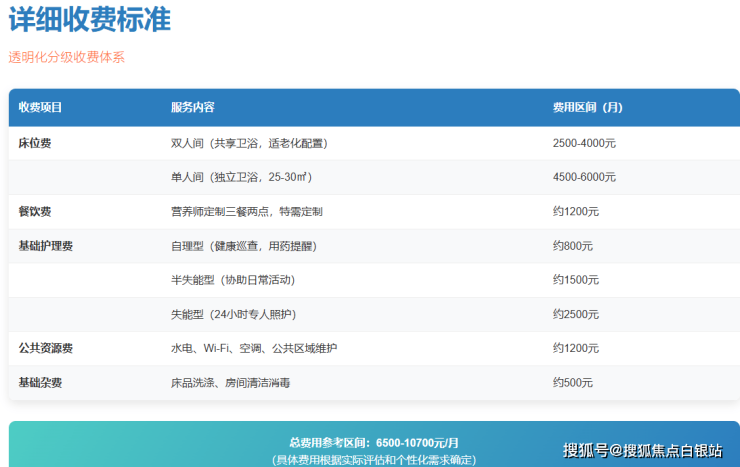Select the 营养师定制三餐两点 service cell
Viewport: 740px width, 467px height.
246,211
